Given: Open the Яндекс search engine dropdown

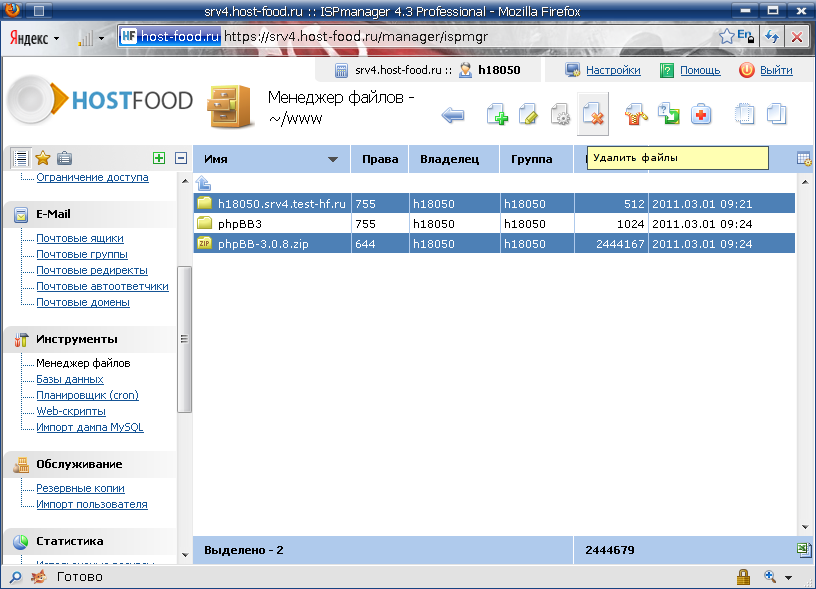Looking at the screenshot, I should coord(35,37).
